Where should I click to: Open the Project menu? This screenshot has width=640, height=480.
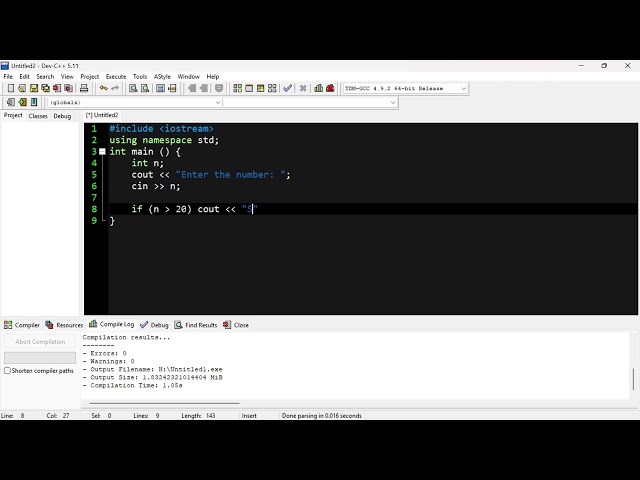click(x=90, y=76)
